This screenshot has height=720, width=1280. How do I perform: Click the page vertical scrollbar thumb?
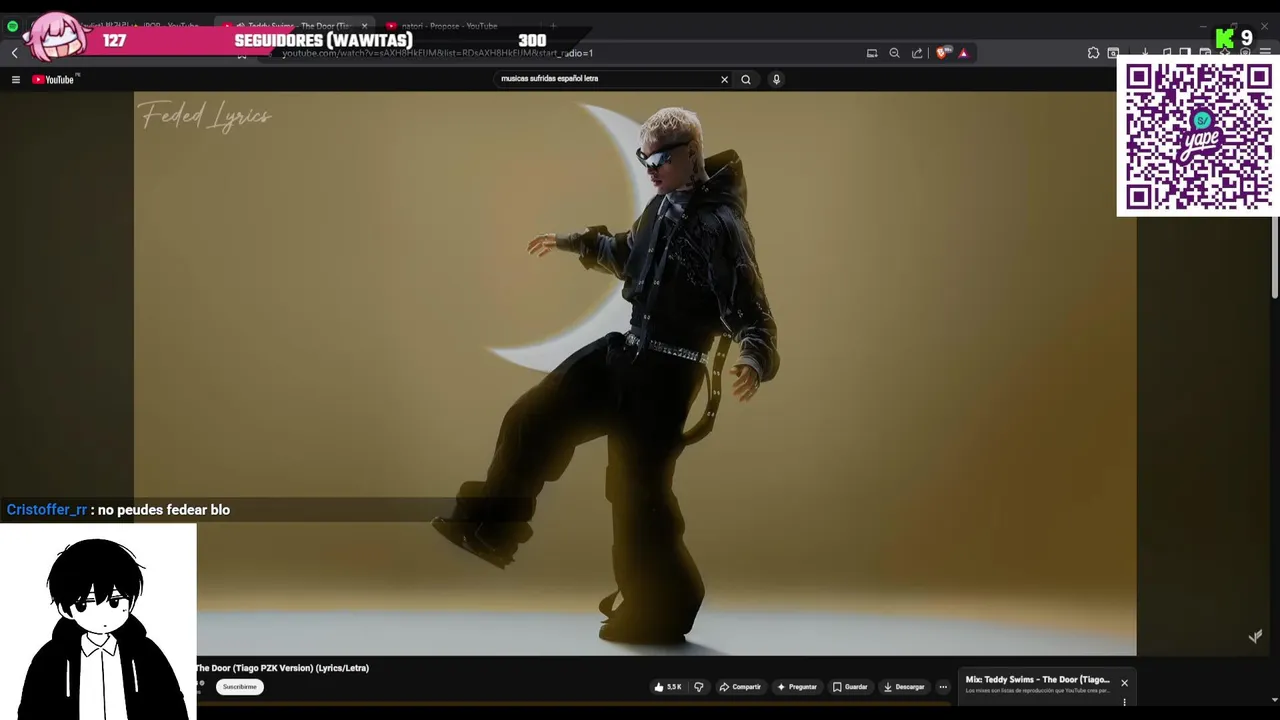pos(1275,255)
